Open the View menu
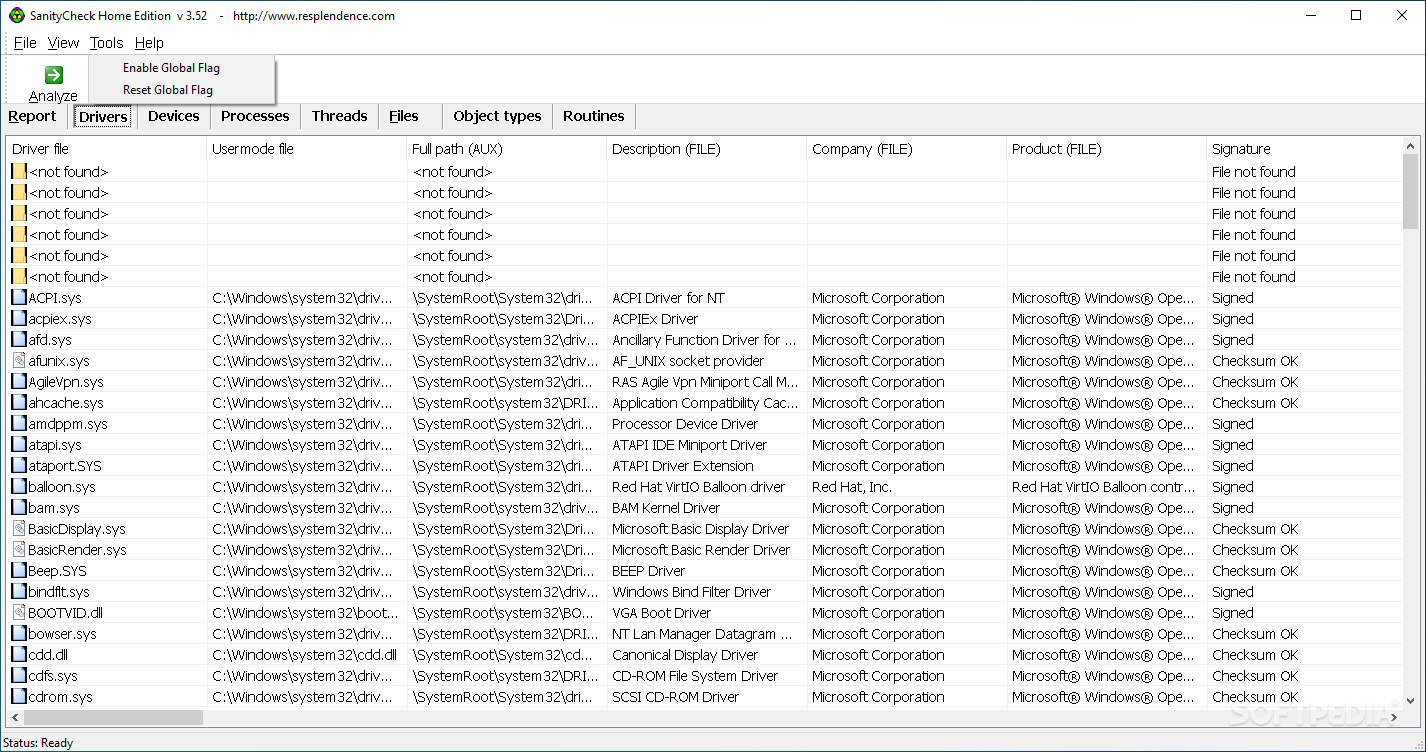The width and height of the screenshot is (1426, 752). (x=63, y=43)
